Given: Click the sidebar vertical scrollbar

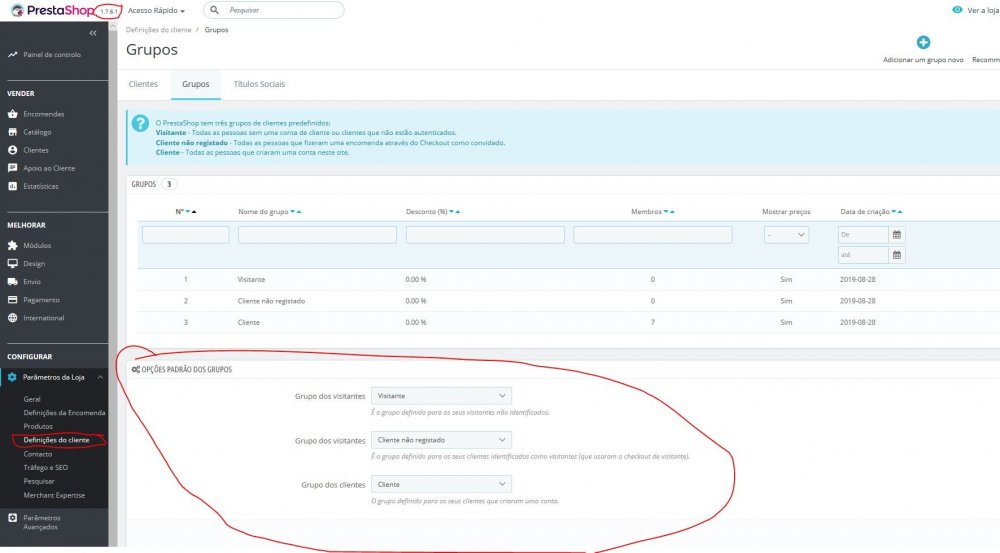Looking at the screenshot, I should click(x=113, y=284).
